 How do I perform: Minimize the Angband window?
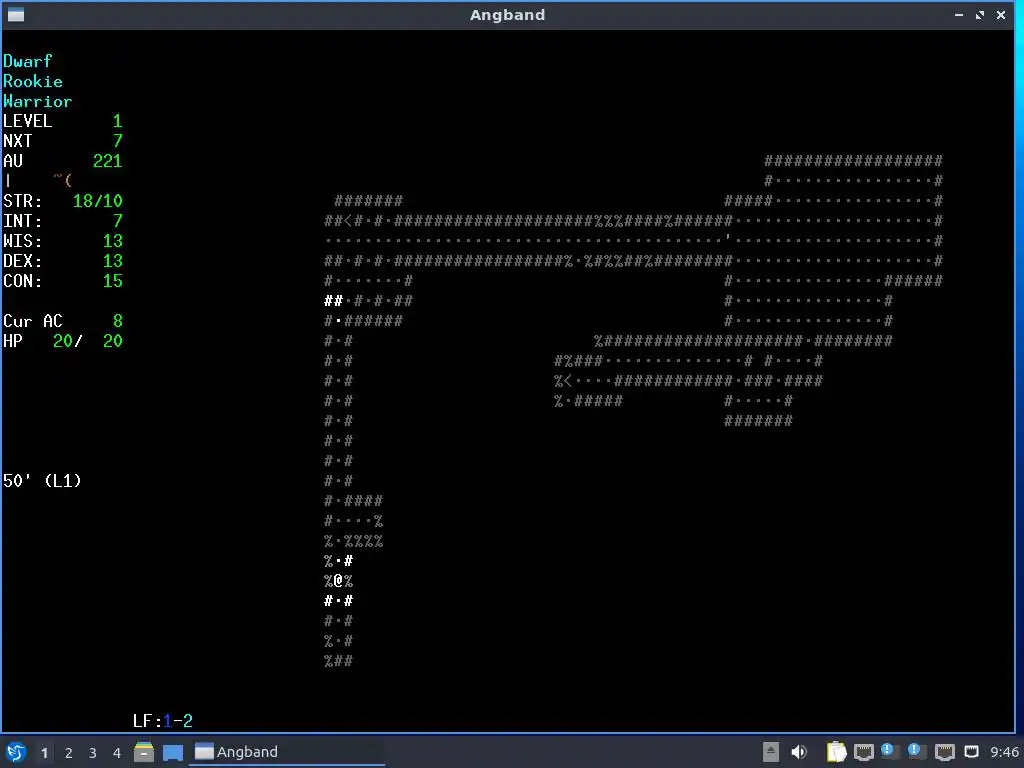[959, 14]
